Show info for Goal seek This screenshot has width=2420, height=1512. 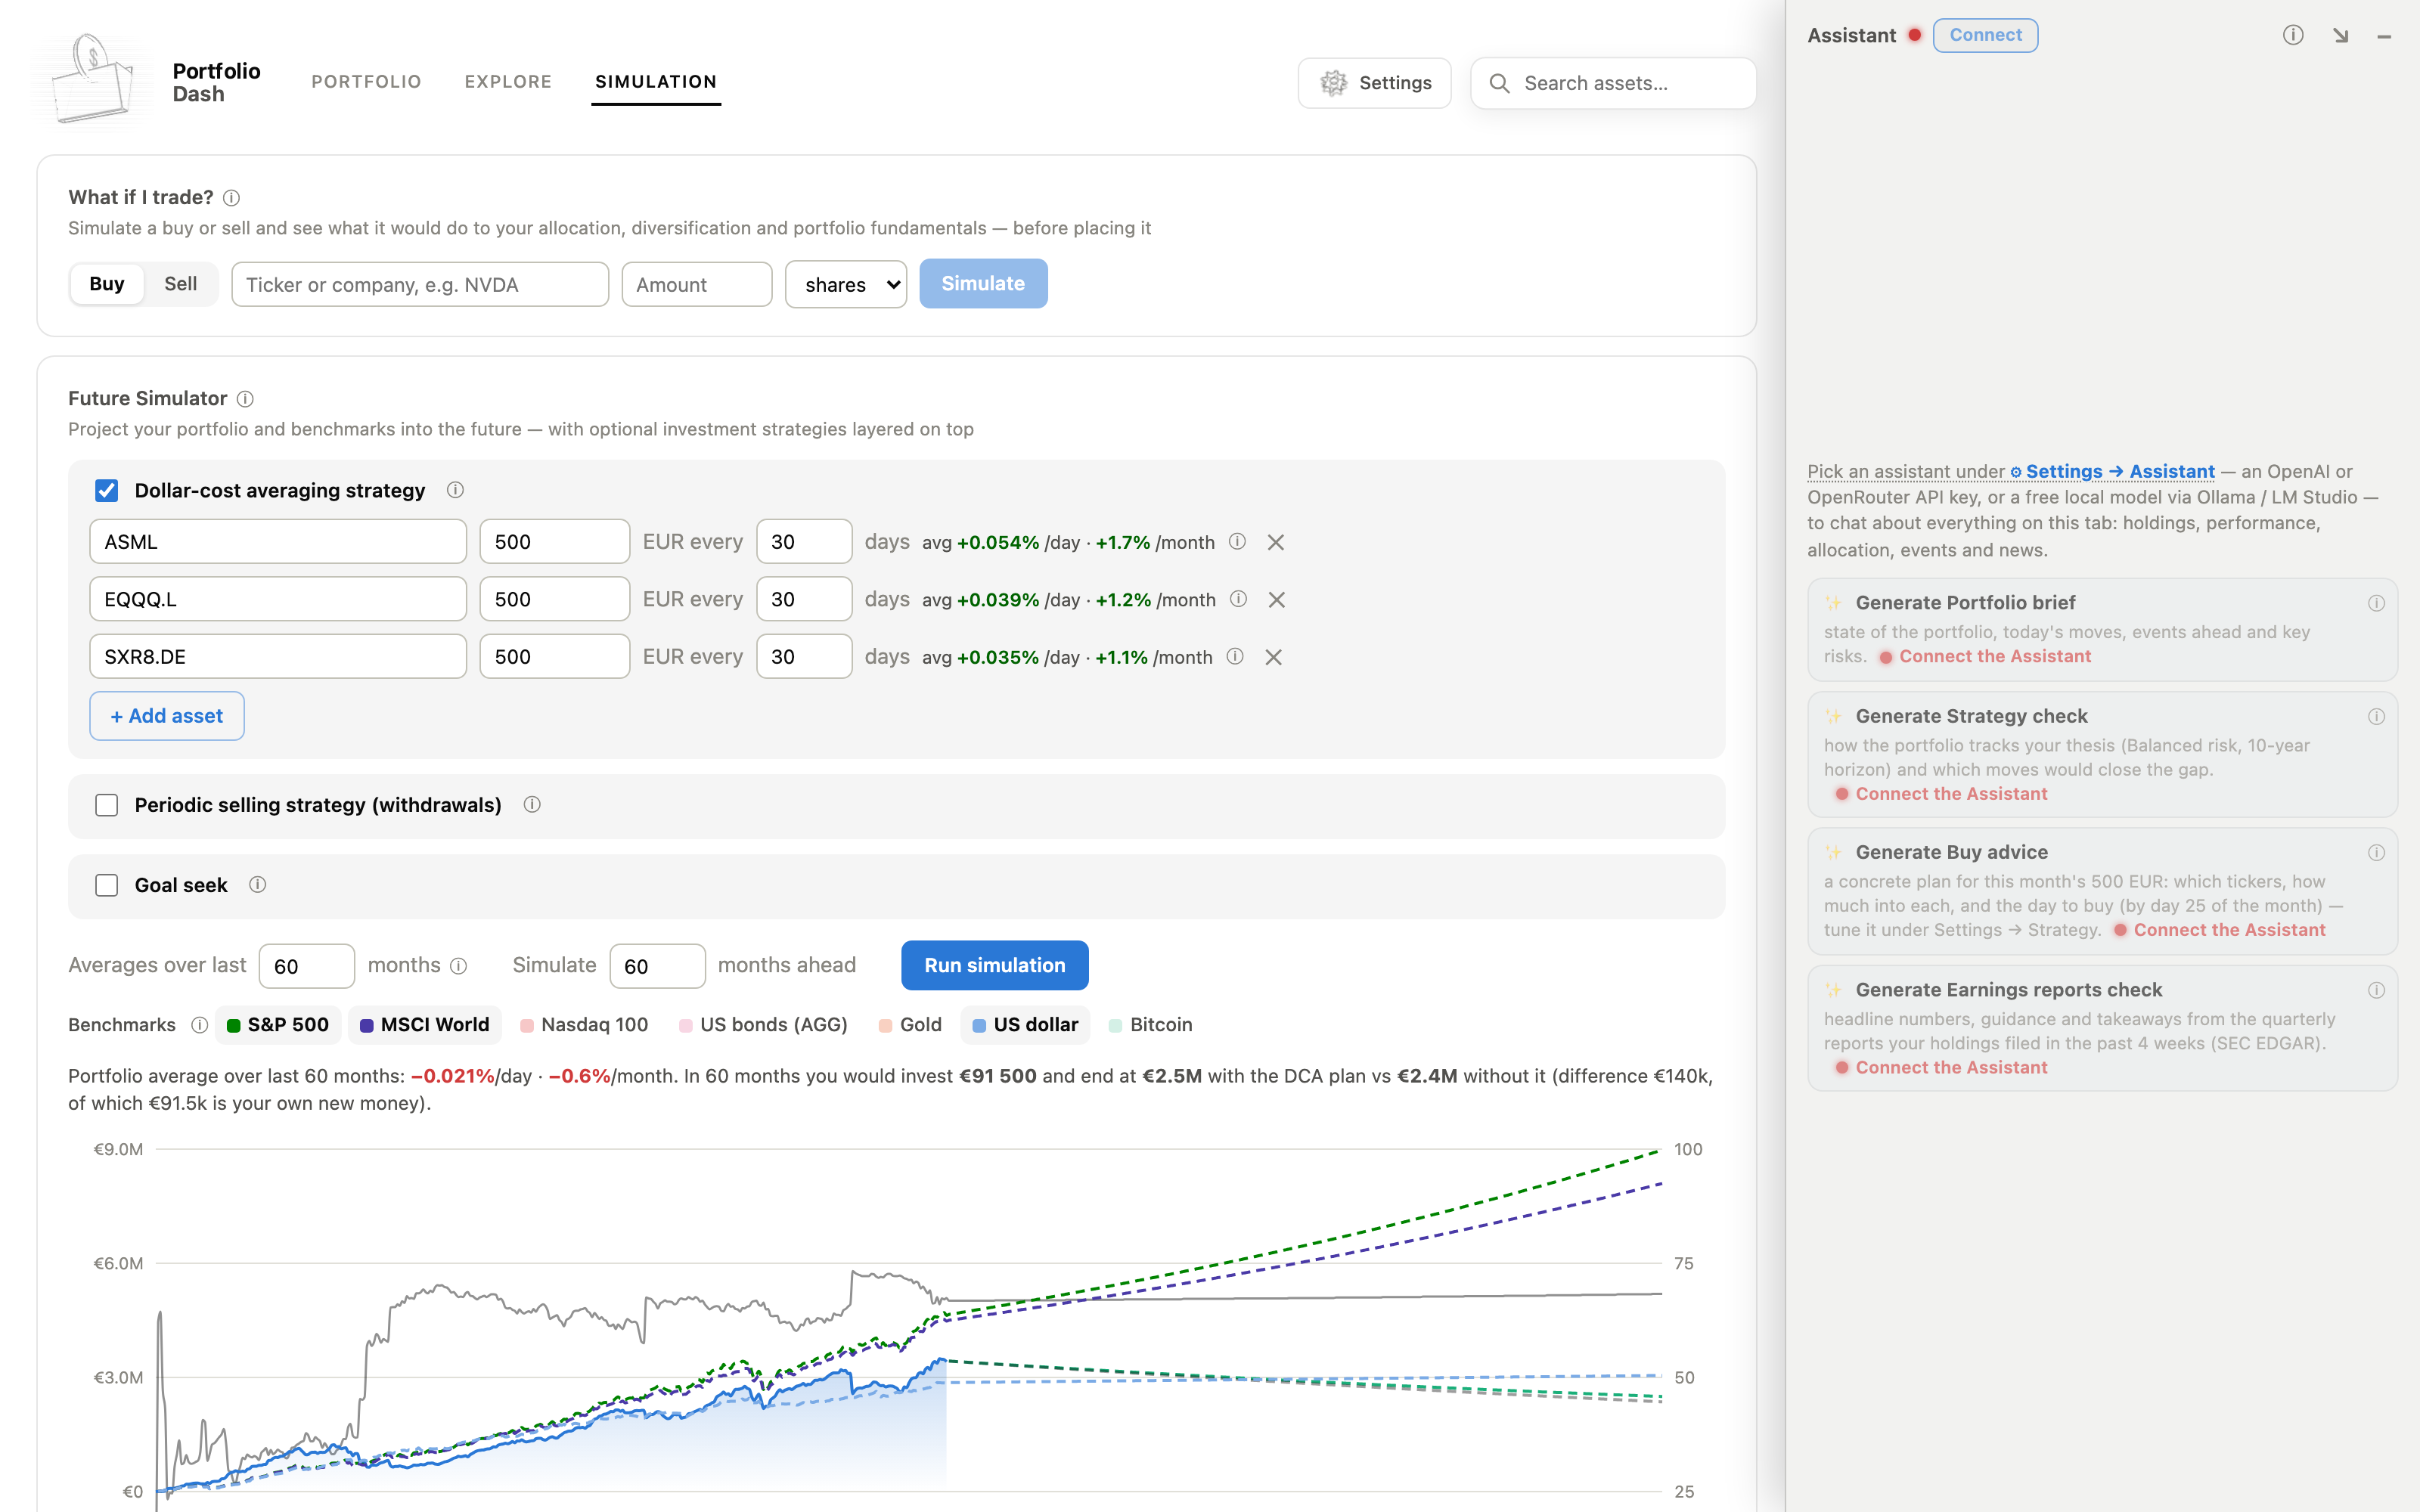coord(257,884)
